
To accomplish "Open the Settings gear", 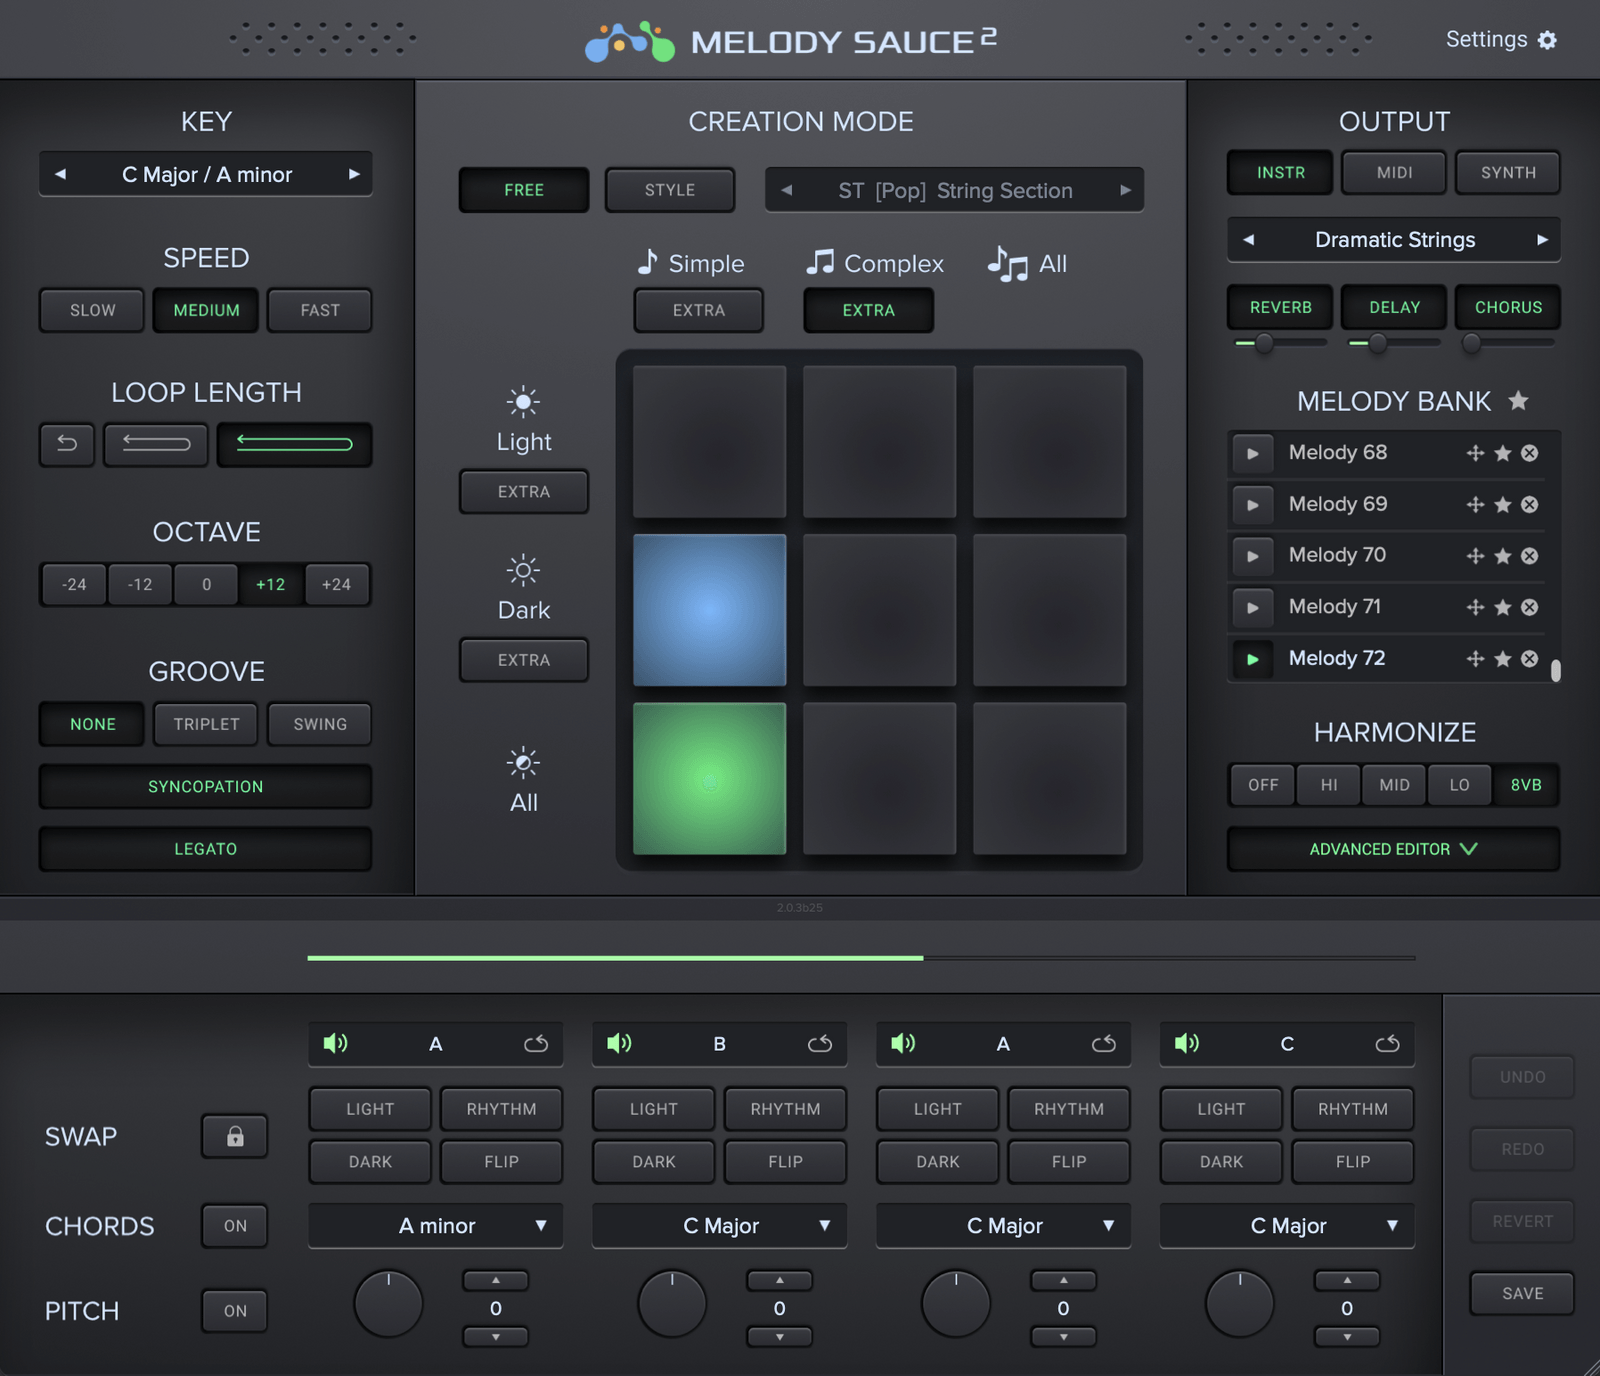I will coord(1546,39).
